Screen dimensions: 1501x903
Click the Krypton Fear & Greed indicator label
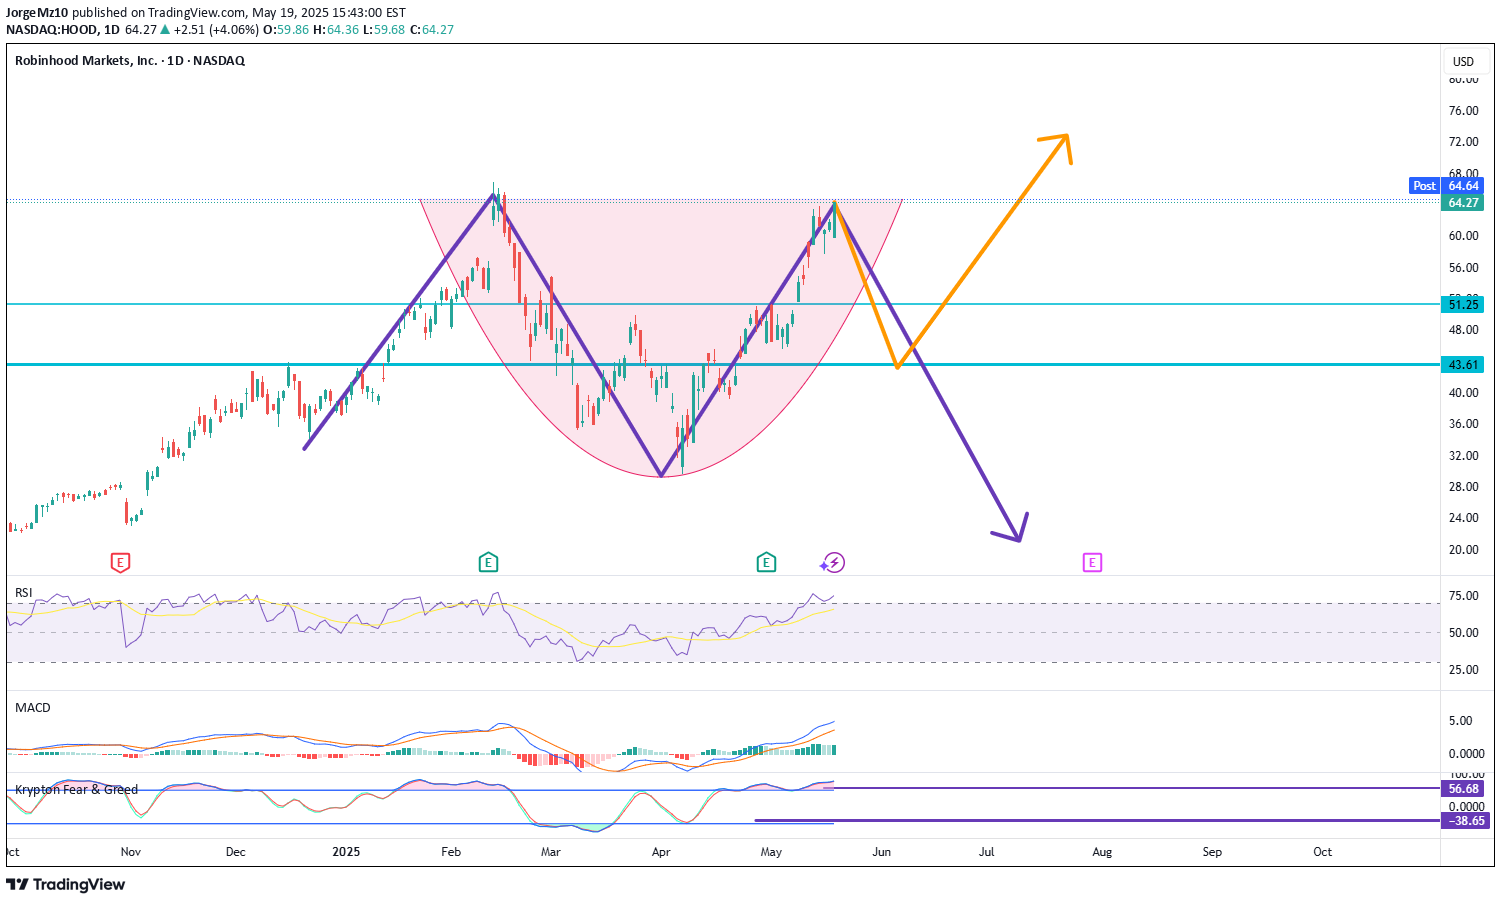[77, 790]
